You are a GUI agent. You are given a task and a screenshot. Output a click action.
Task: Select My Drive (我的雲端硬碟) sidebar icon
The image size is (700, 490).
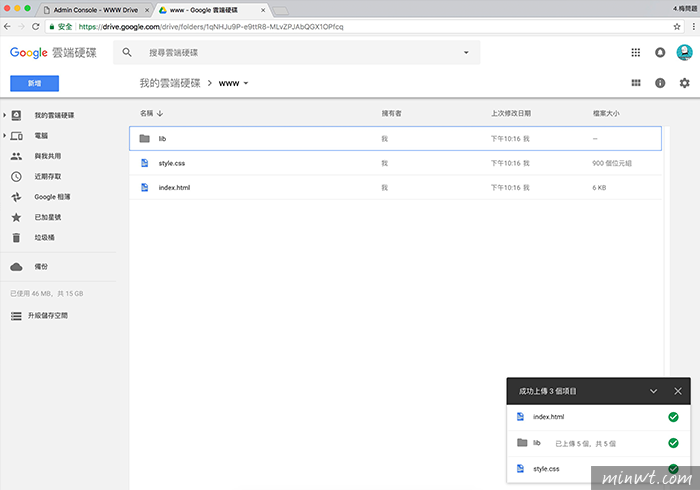point(17,115)
